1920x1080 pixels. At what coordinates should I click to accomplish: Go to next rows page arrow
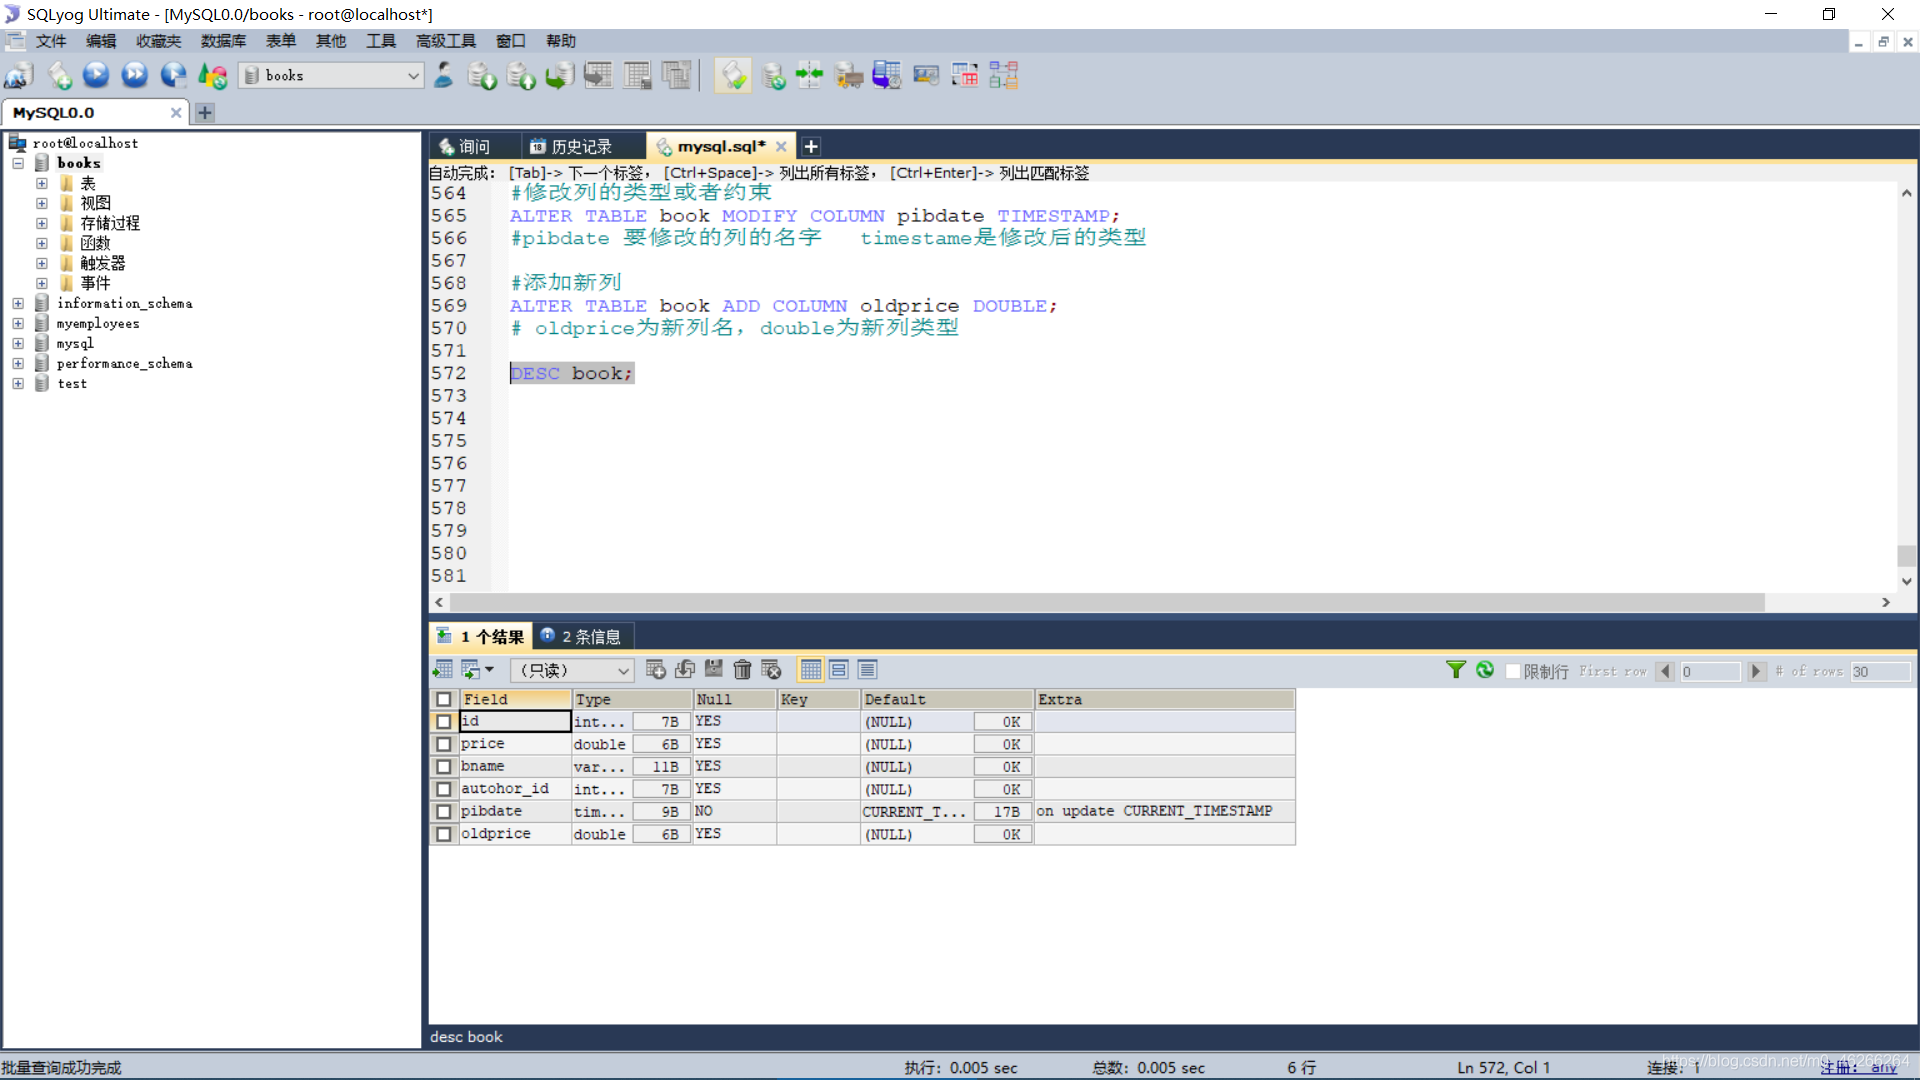tap(1756, 671)
